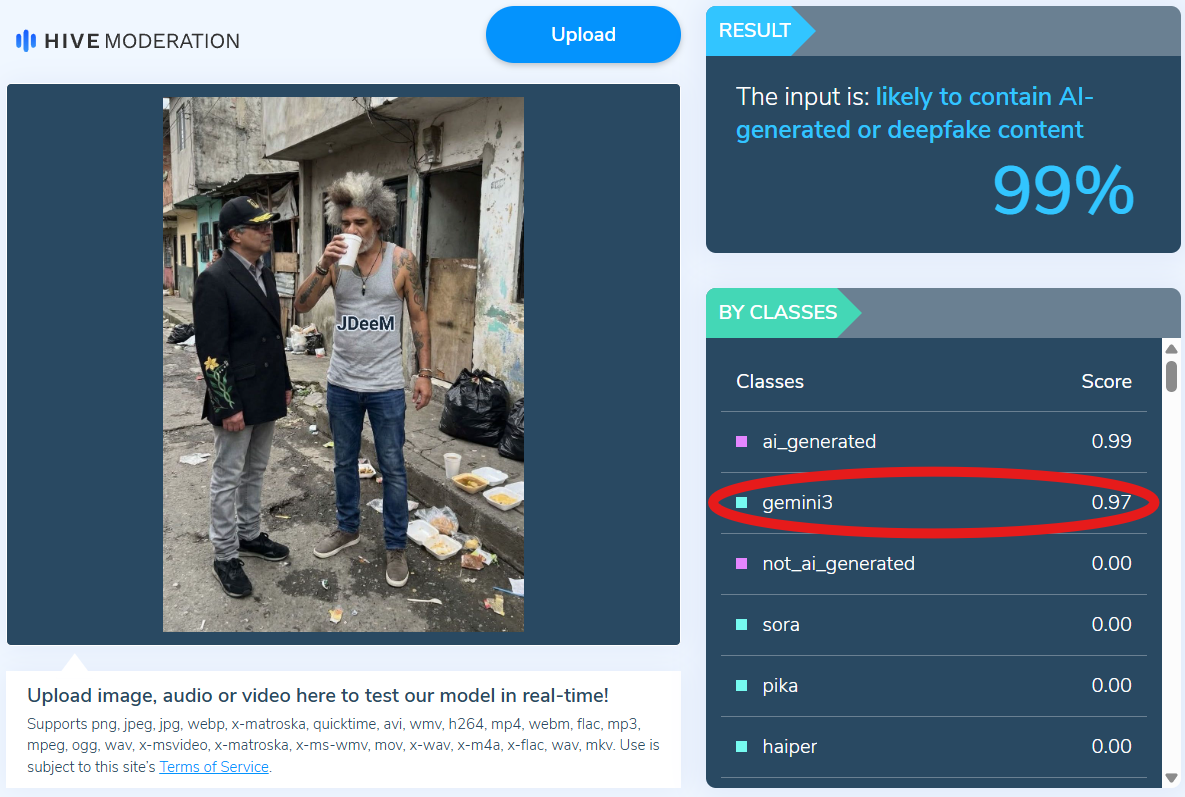The width and height of the screenshot is (1185, 797).
Task: Click the teal square beside haiper
Action: coord(741,746)
